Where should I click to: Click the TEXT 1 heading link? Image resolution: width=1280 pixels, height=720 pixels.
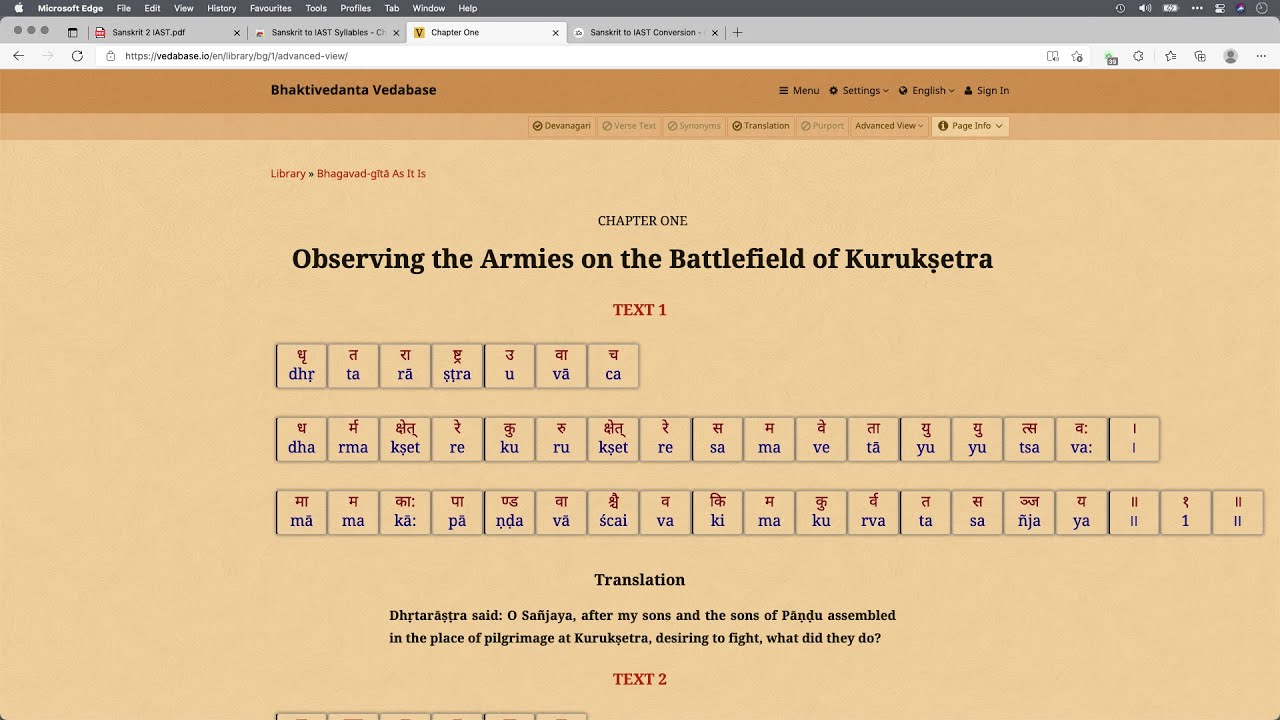pyautogui.click(x=640, y=310)
